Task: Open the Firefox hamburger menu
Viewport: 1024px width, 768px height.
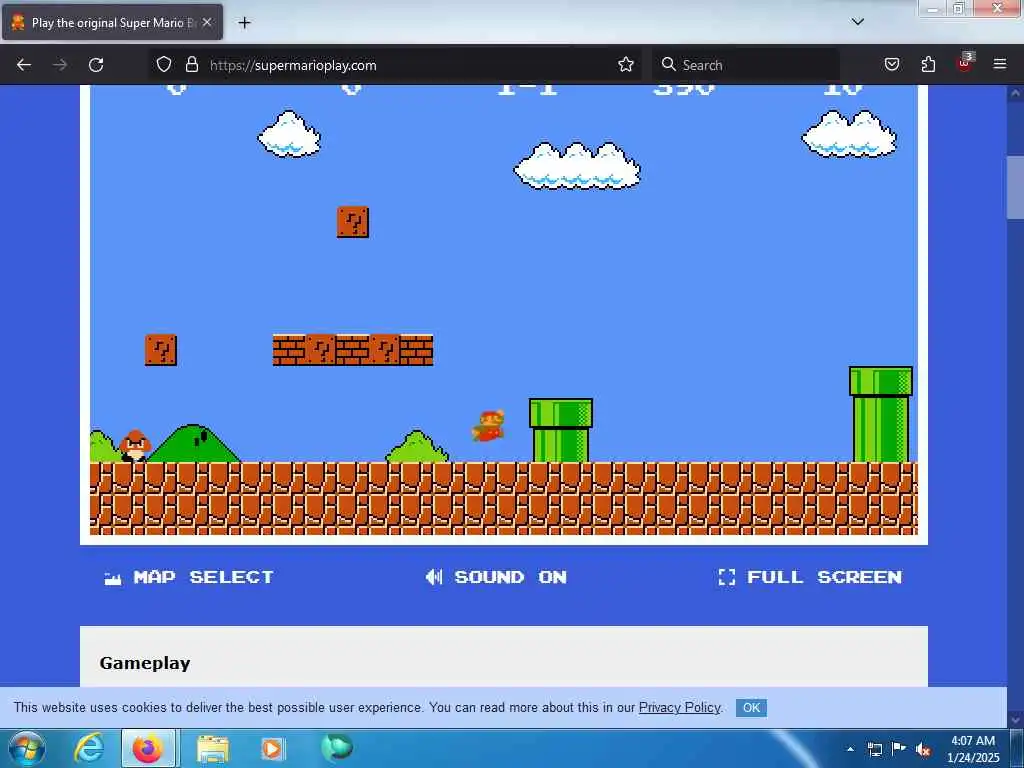Action: pyautogui.click(x=999, y=65)
